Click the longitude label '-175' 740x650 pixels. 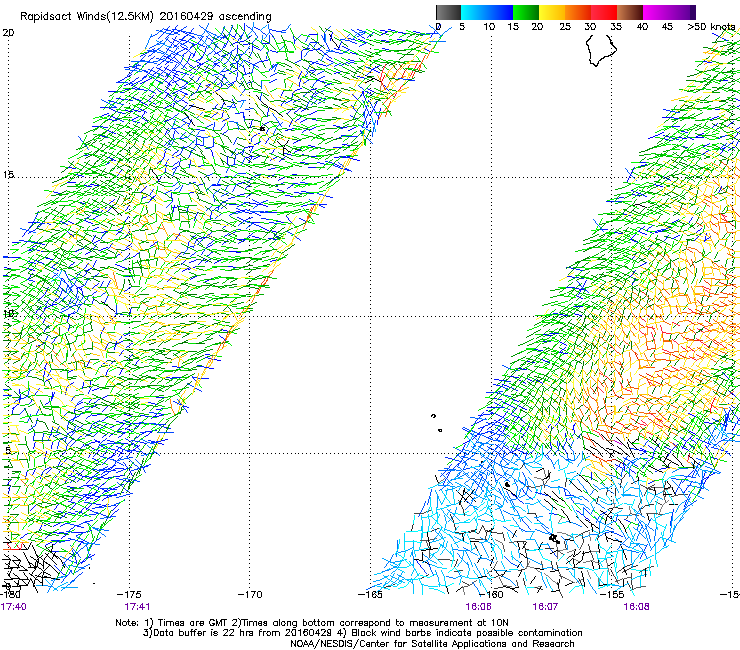click(129, 595)
